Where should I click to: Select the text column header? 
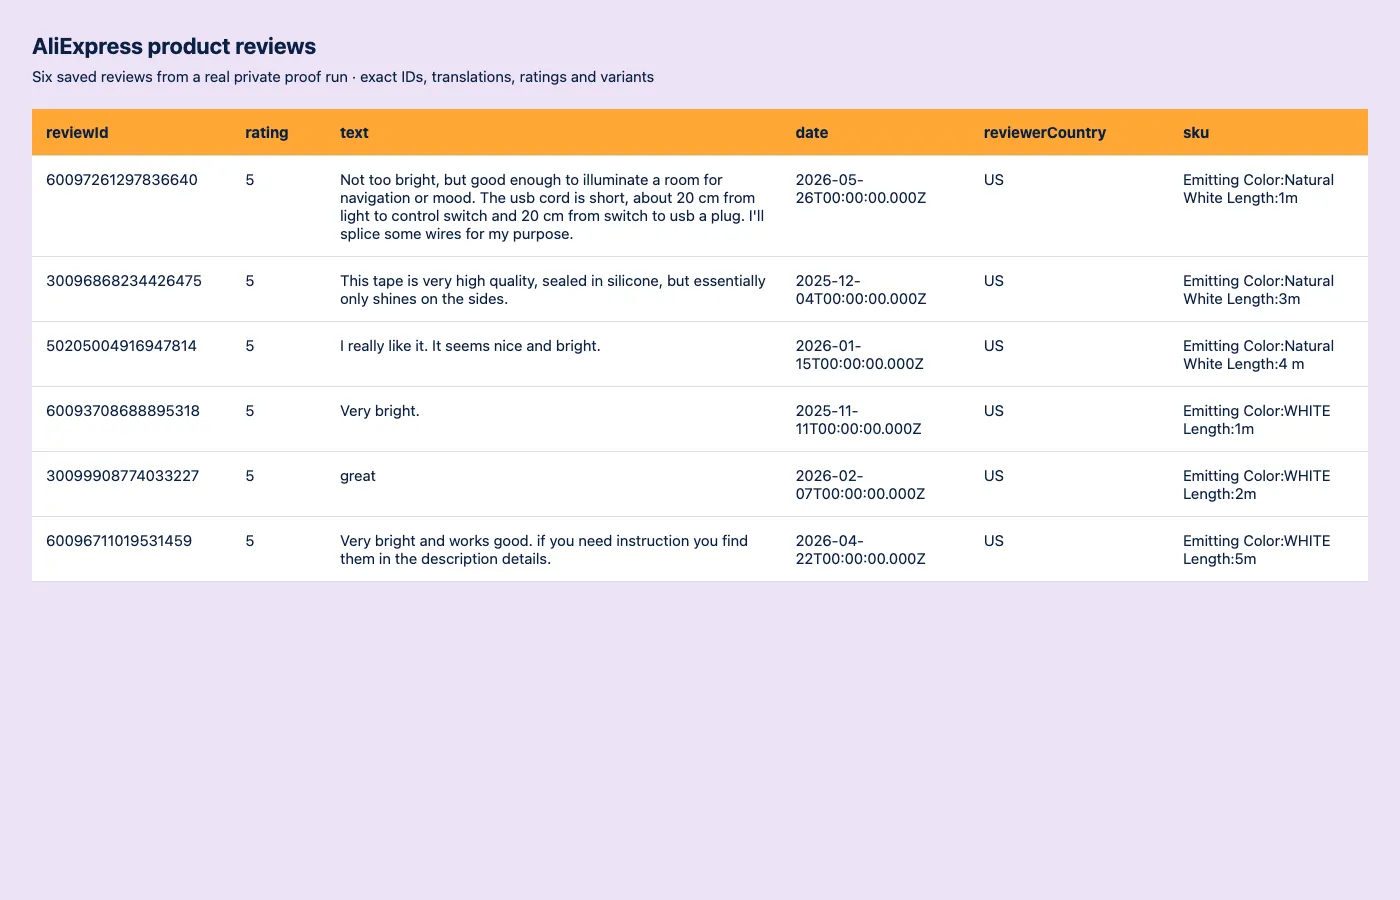(x=354, y=132)
